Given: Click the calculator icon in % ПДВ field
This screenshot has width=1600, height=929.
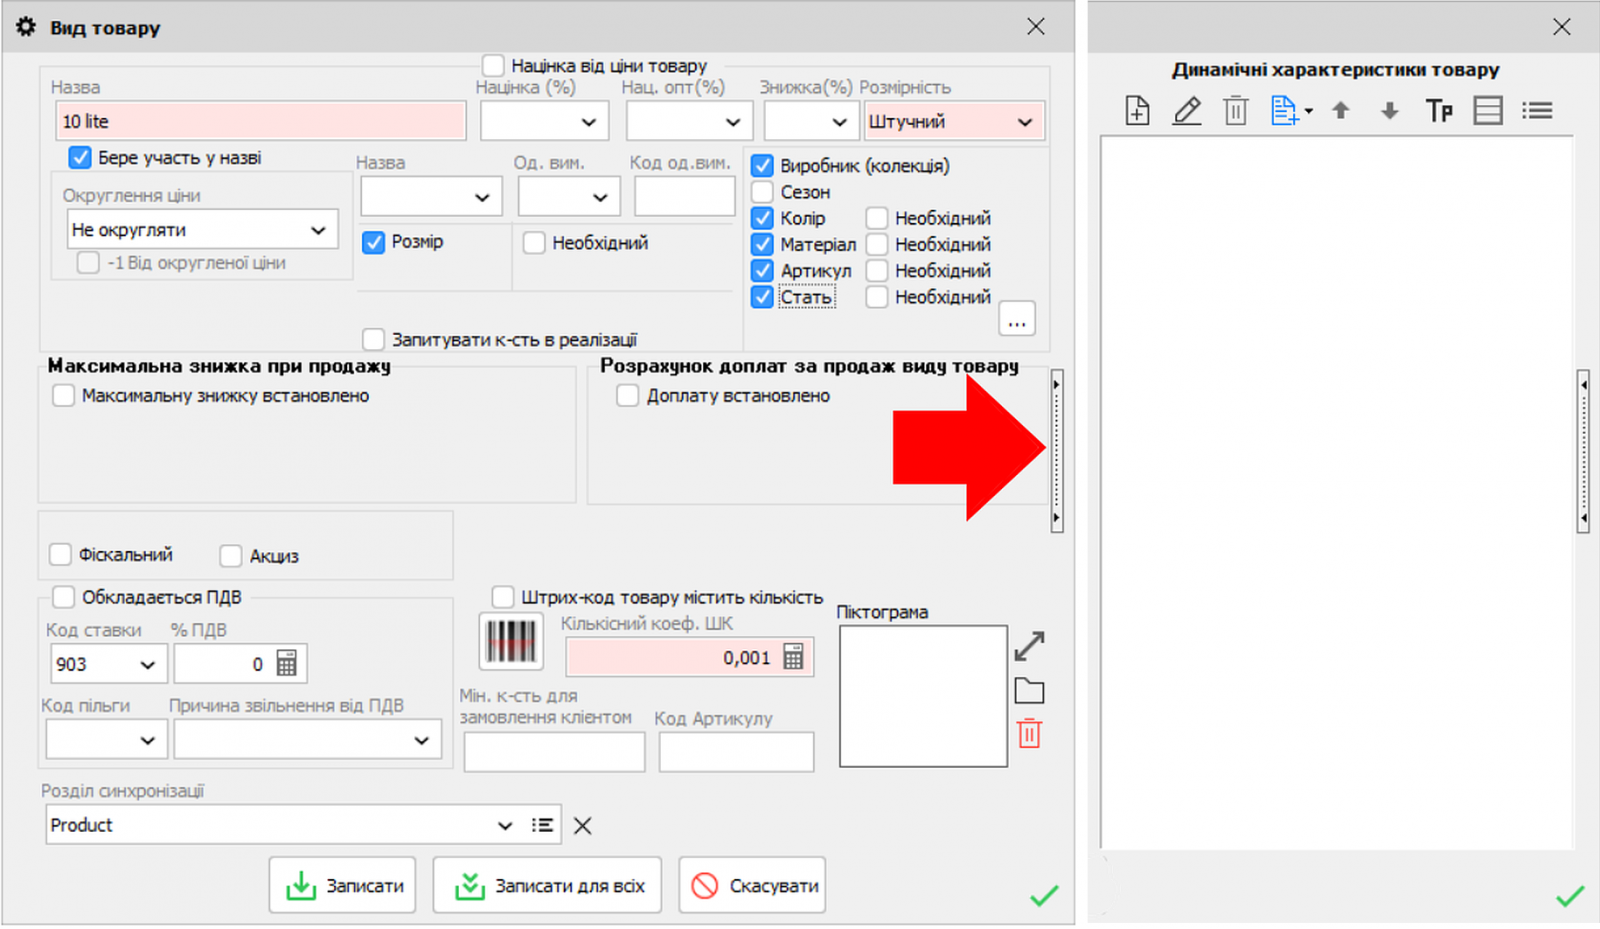Looking at the screenshot, I should (287, 664).
